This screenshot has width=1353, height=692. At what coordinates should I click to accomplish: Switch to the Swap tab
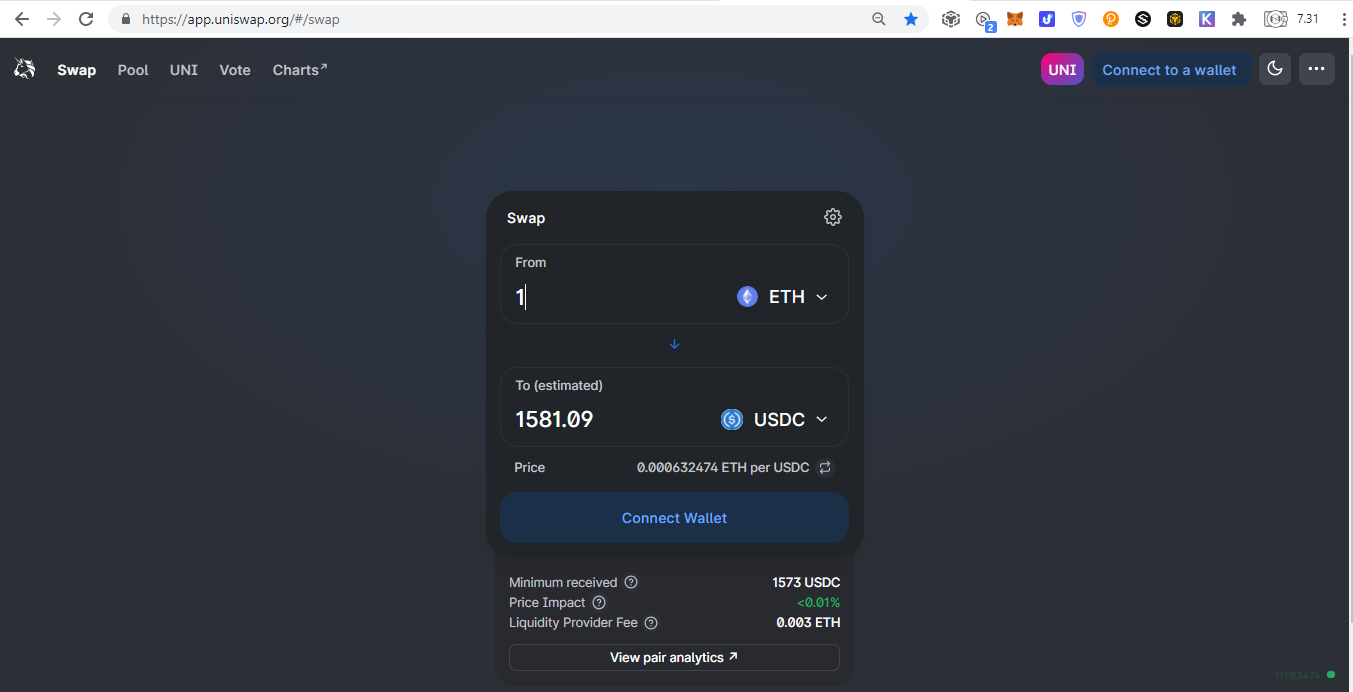[x=76, y=70]
